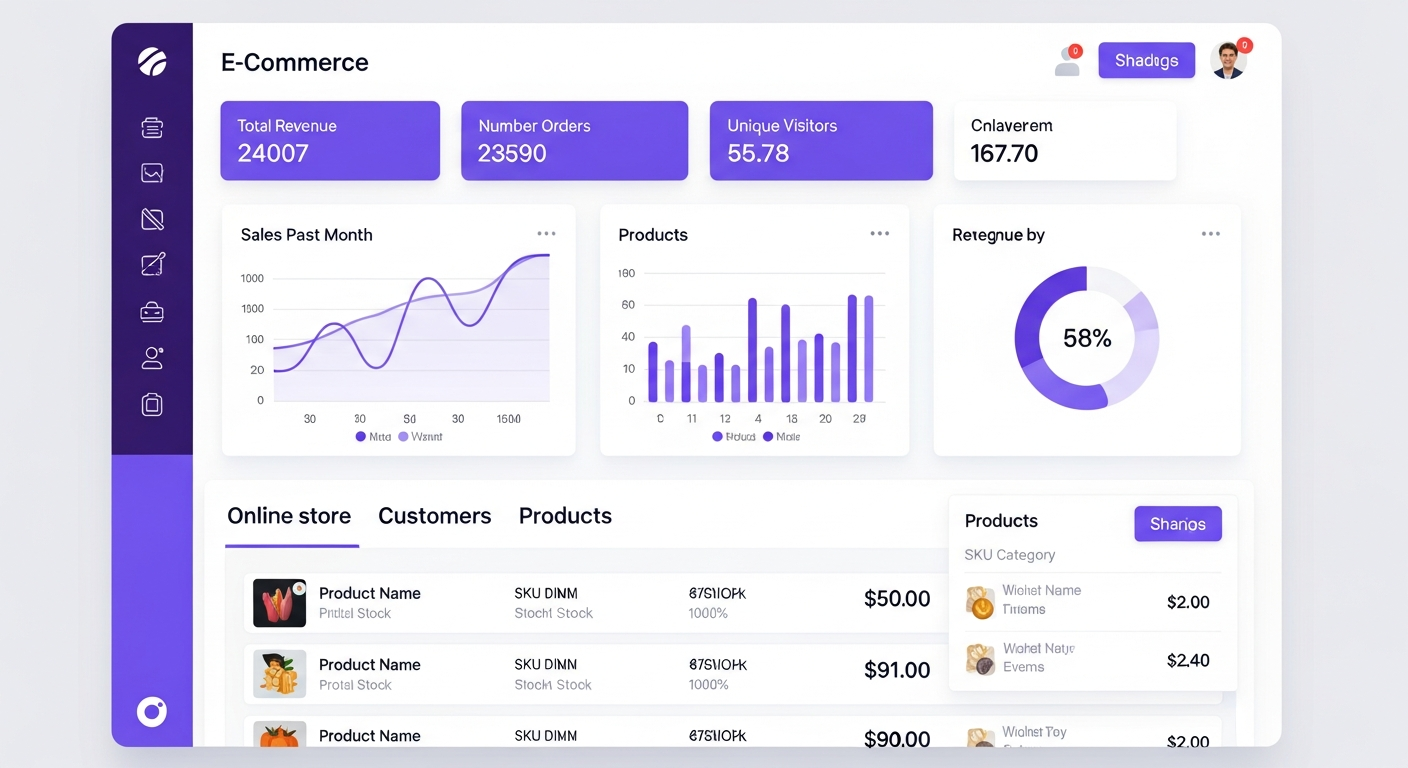Open the dashboard icon in the sidebar

click(152, 127)
